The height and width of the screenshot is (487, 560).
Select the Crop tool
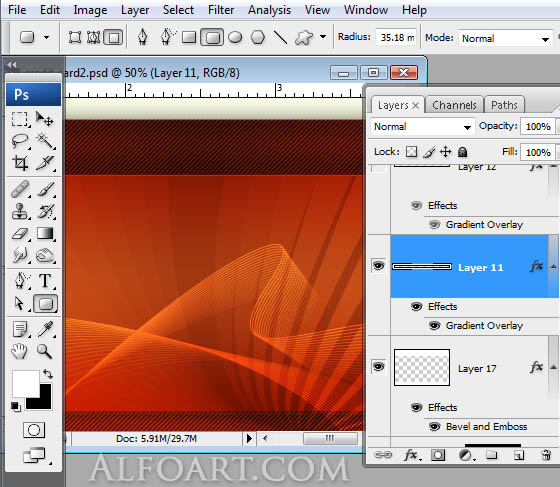point(20,163)
